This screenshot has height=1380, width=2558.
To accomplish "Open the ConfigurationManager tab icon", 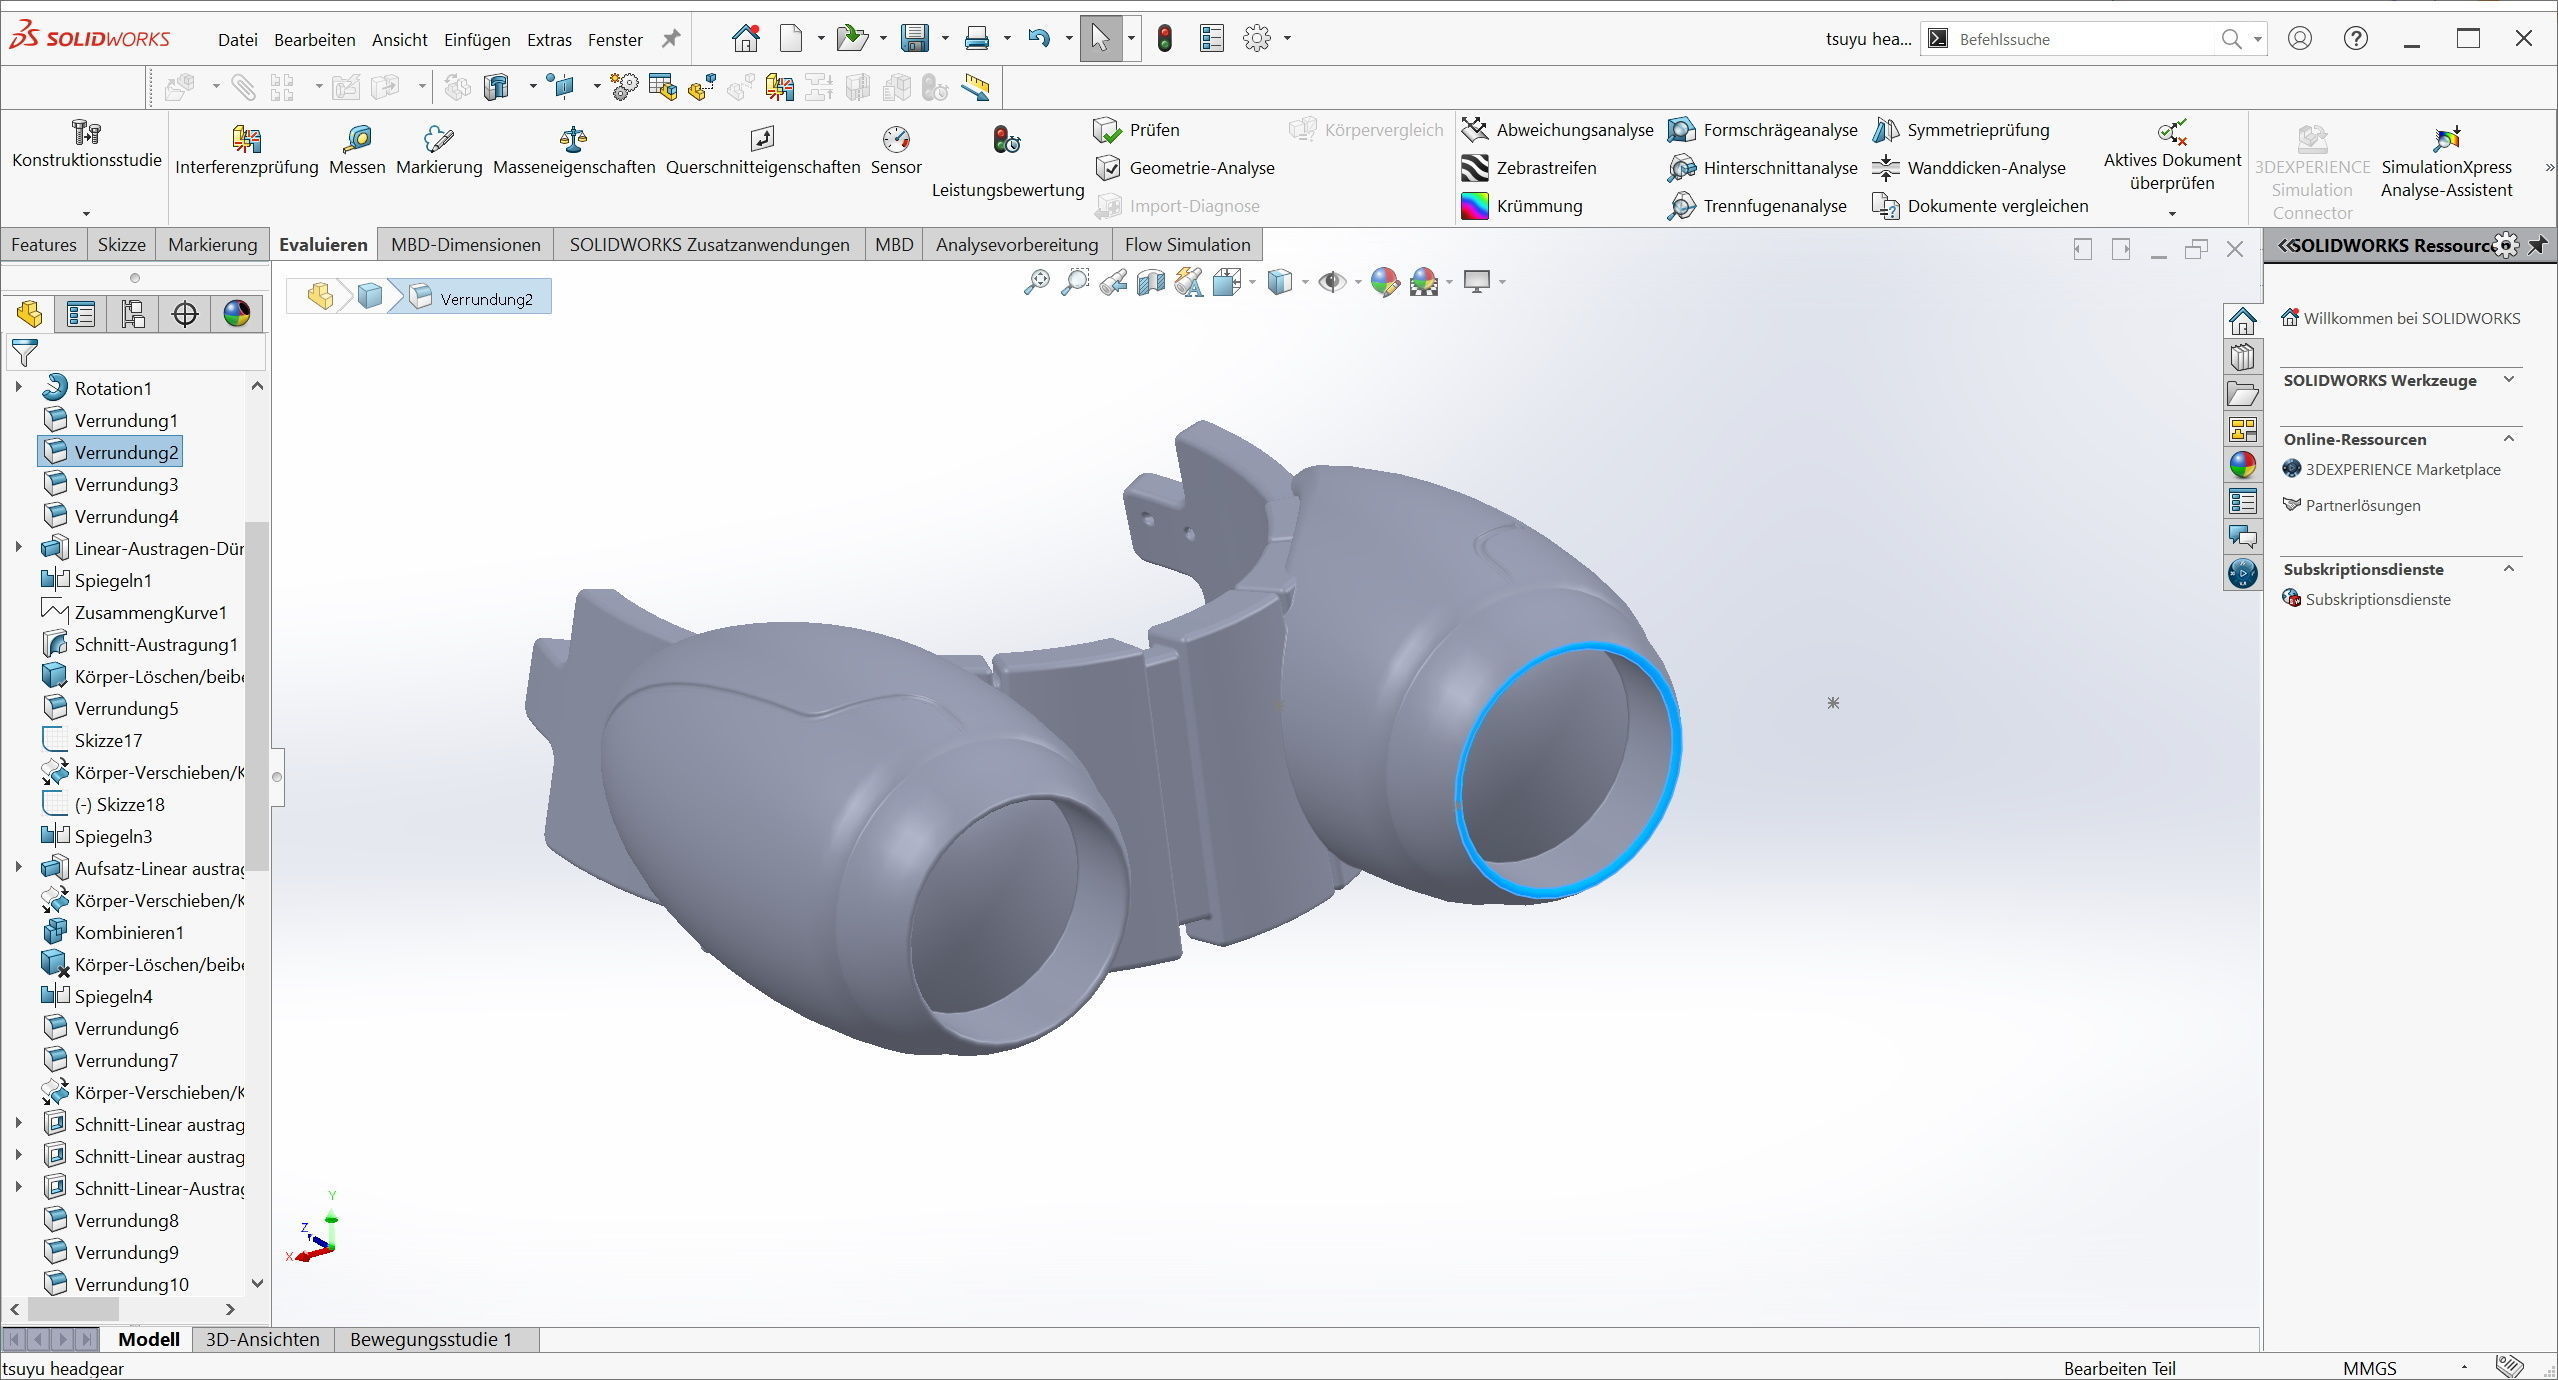I will click(x=133, y=314).
